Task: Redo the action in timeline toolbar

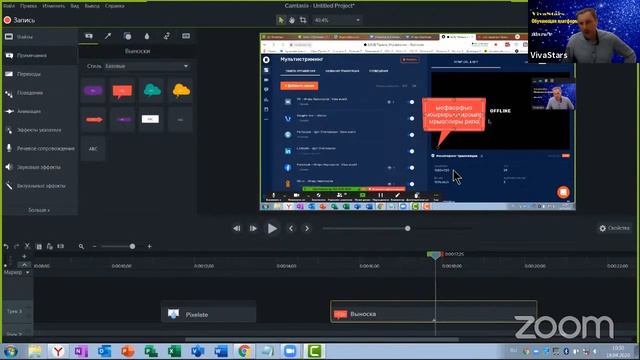Action: 16,247
